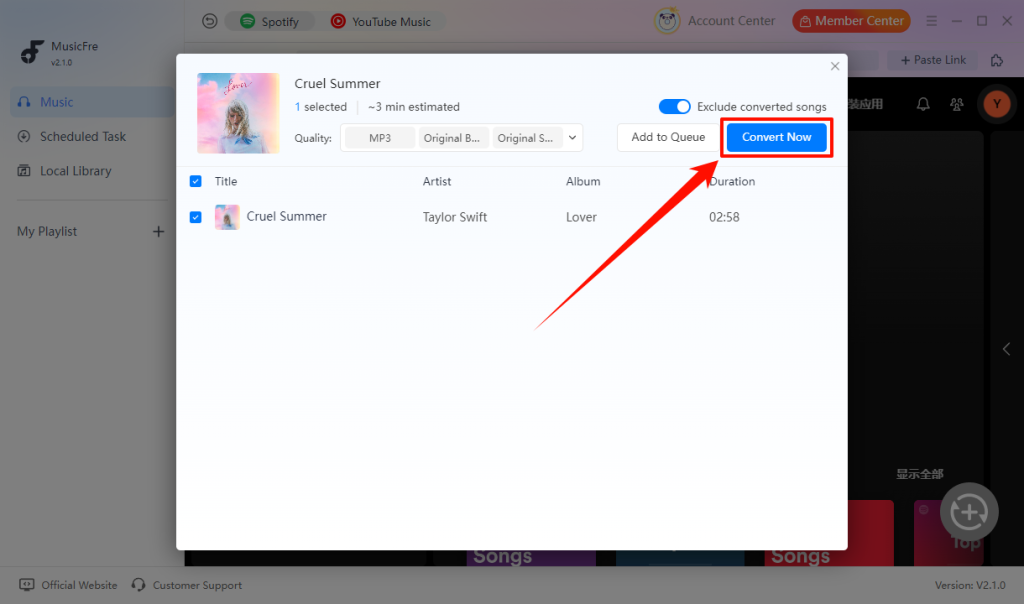Viewport: 1024px width, 604px height.
Task: Click the notification bell icon
Action: pyautogui.click(x=923, y=104)
